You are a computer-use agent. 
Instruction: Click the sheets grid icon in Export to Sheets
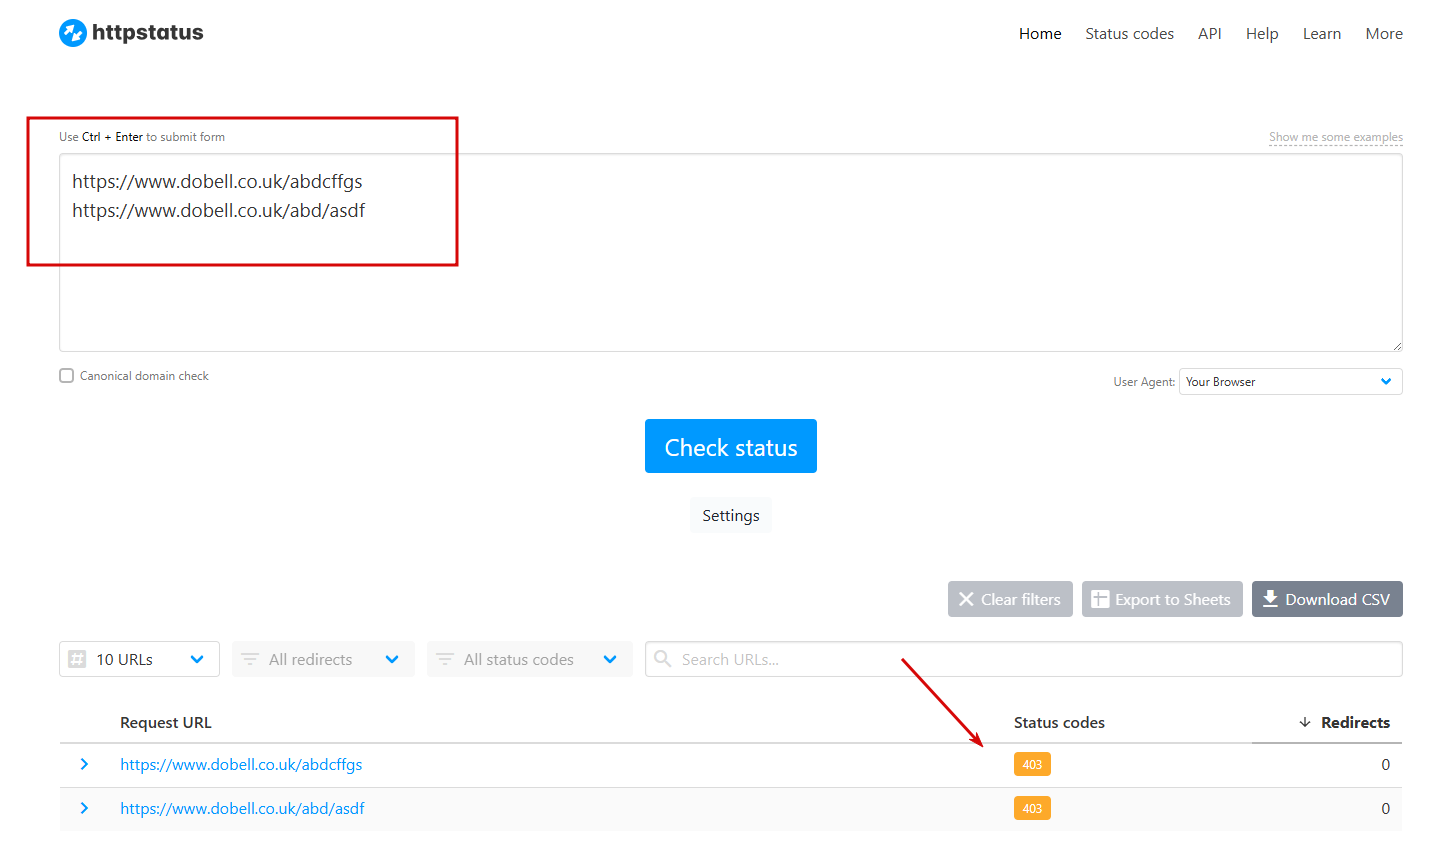coord(1100,599)
